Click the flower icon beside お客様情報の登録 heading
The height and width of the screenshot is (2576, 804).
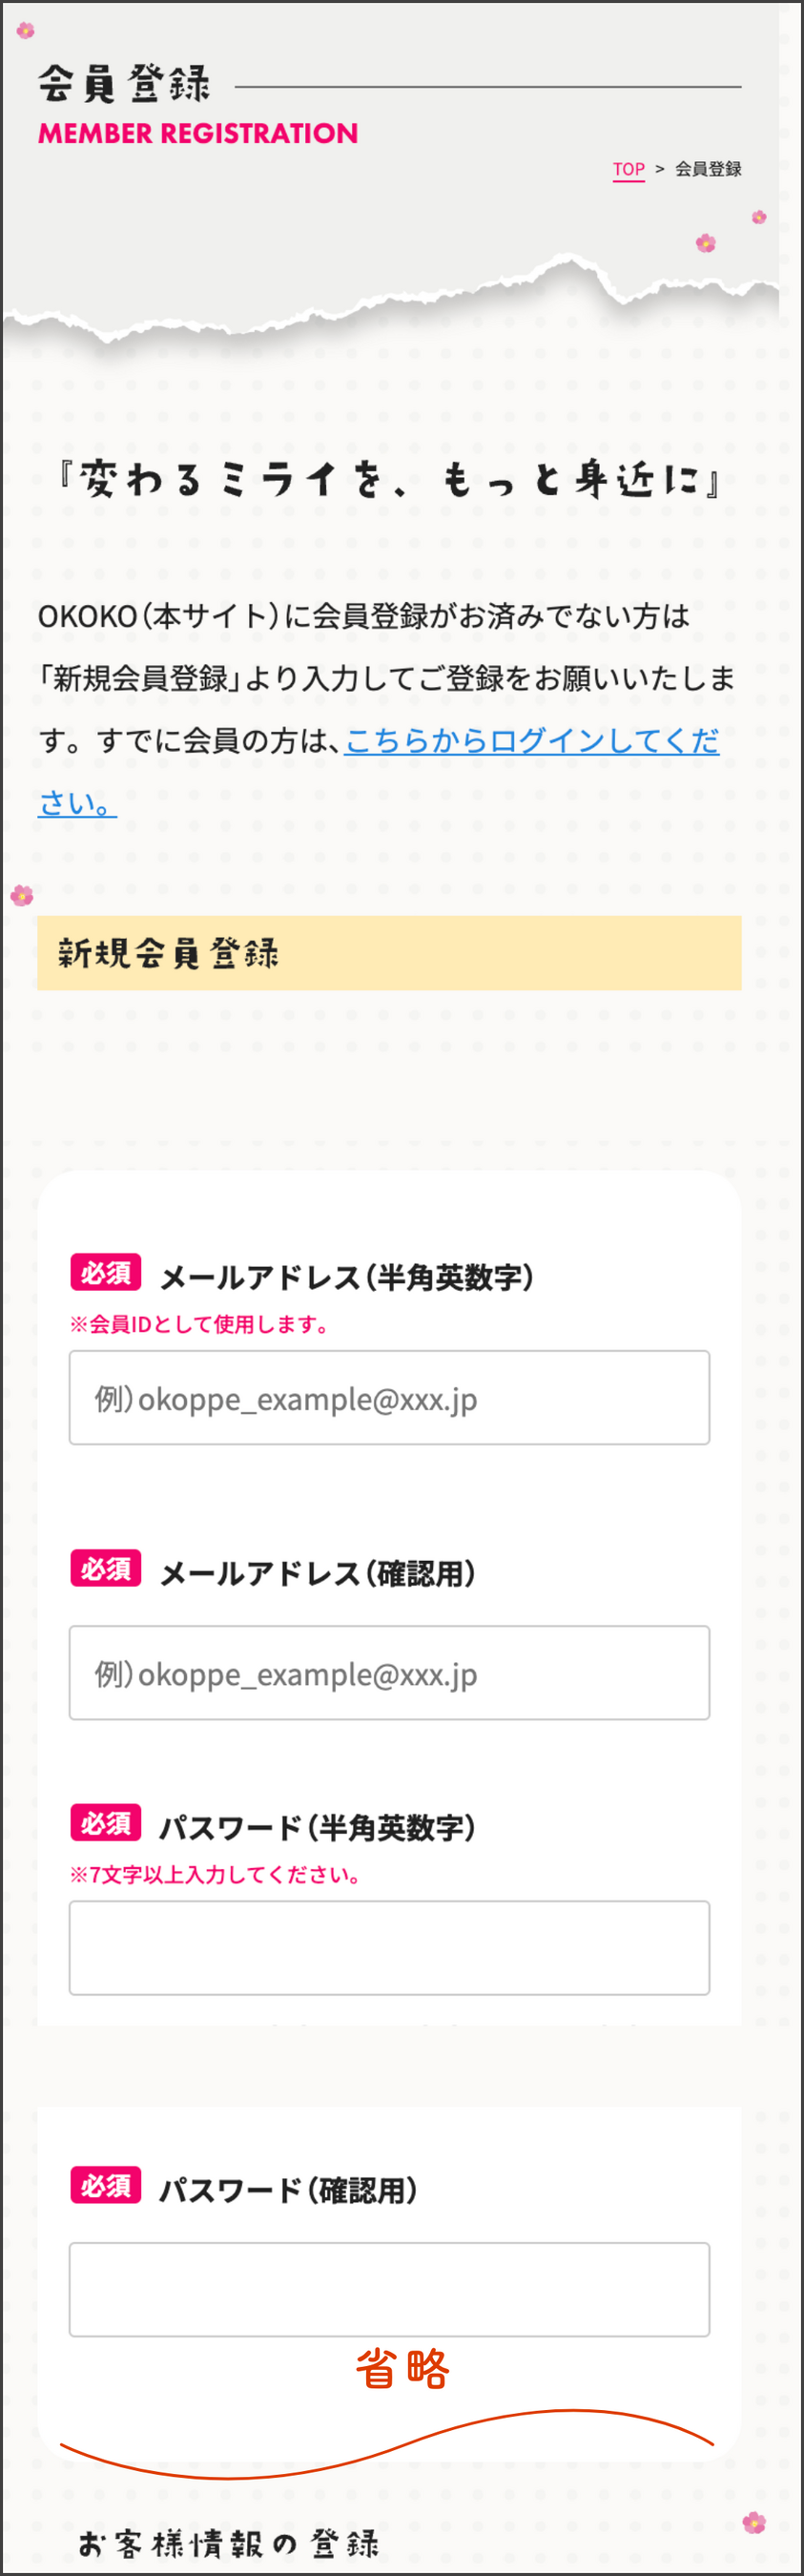tap(754, 2522)
